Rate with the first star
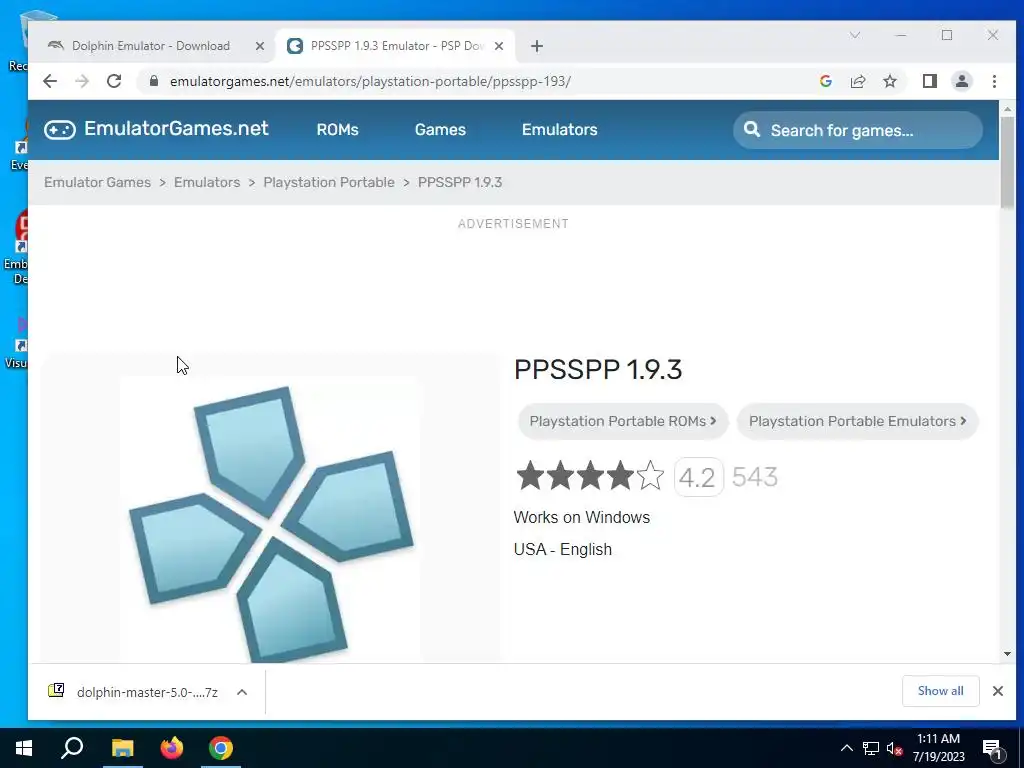 530,475
